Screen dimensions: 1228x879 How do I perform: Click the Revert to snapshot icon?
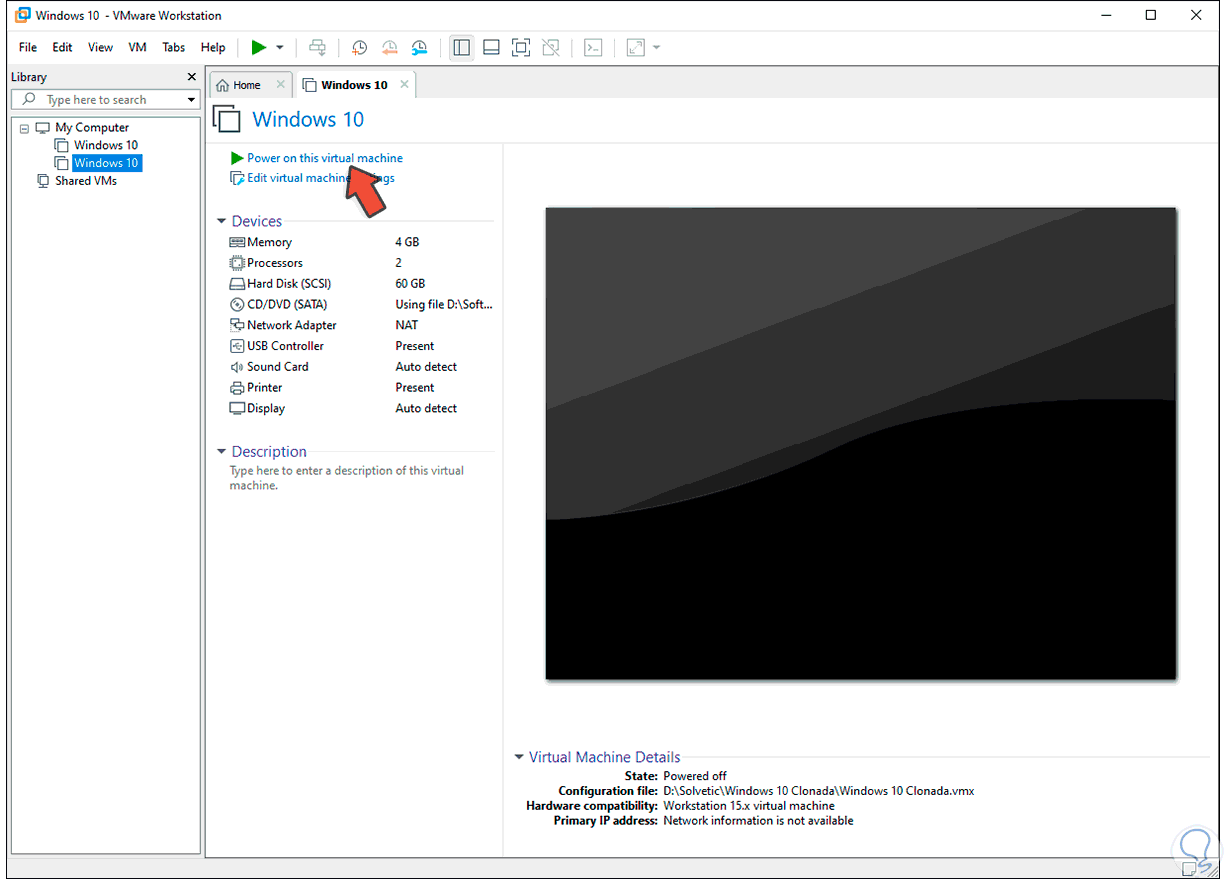click(390, 47)
